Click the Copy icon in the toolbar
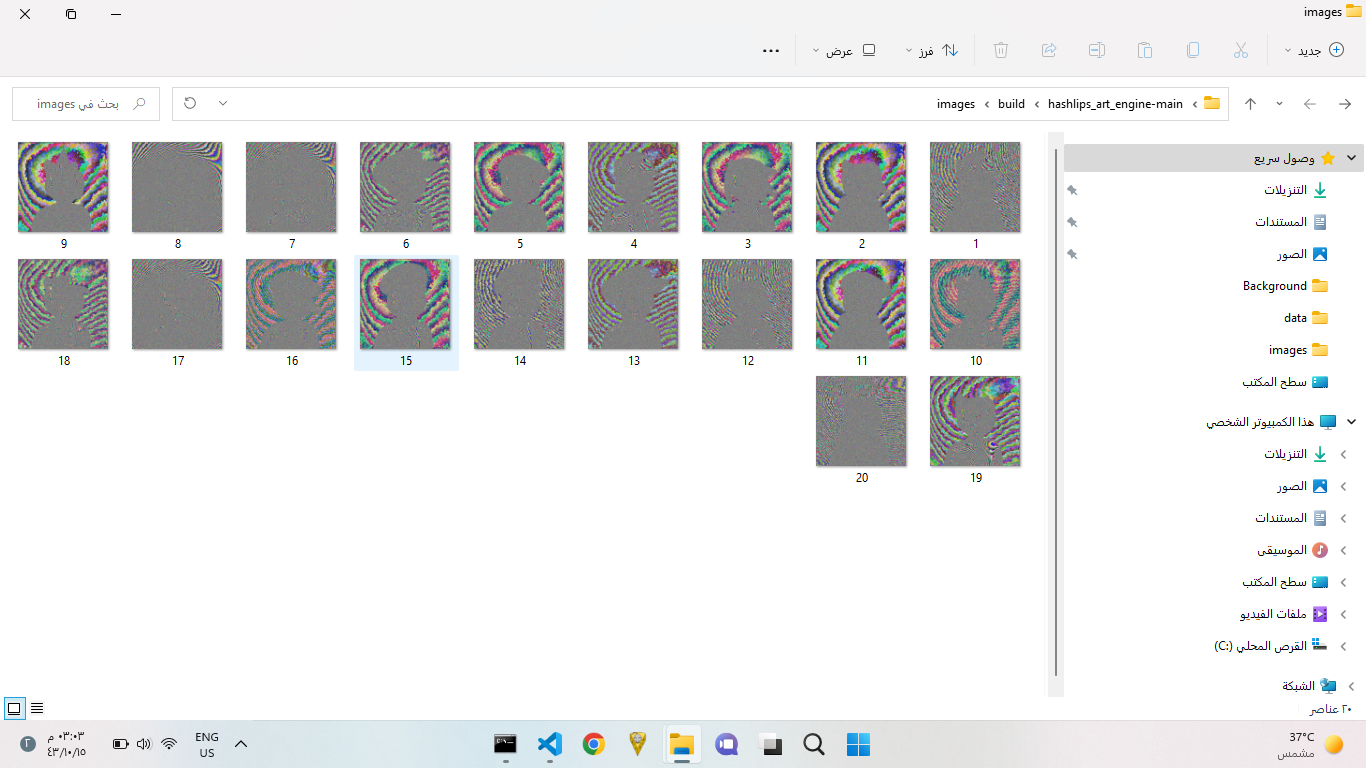 click(1193, 49)
